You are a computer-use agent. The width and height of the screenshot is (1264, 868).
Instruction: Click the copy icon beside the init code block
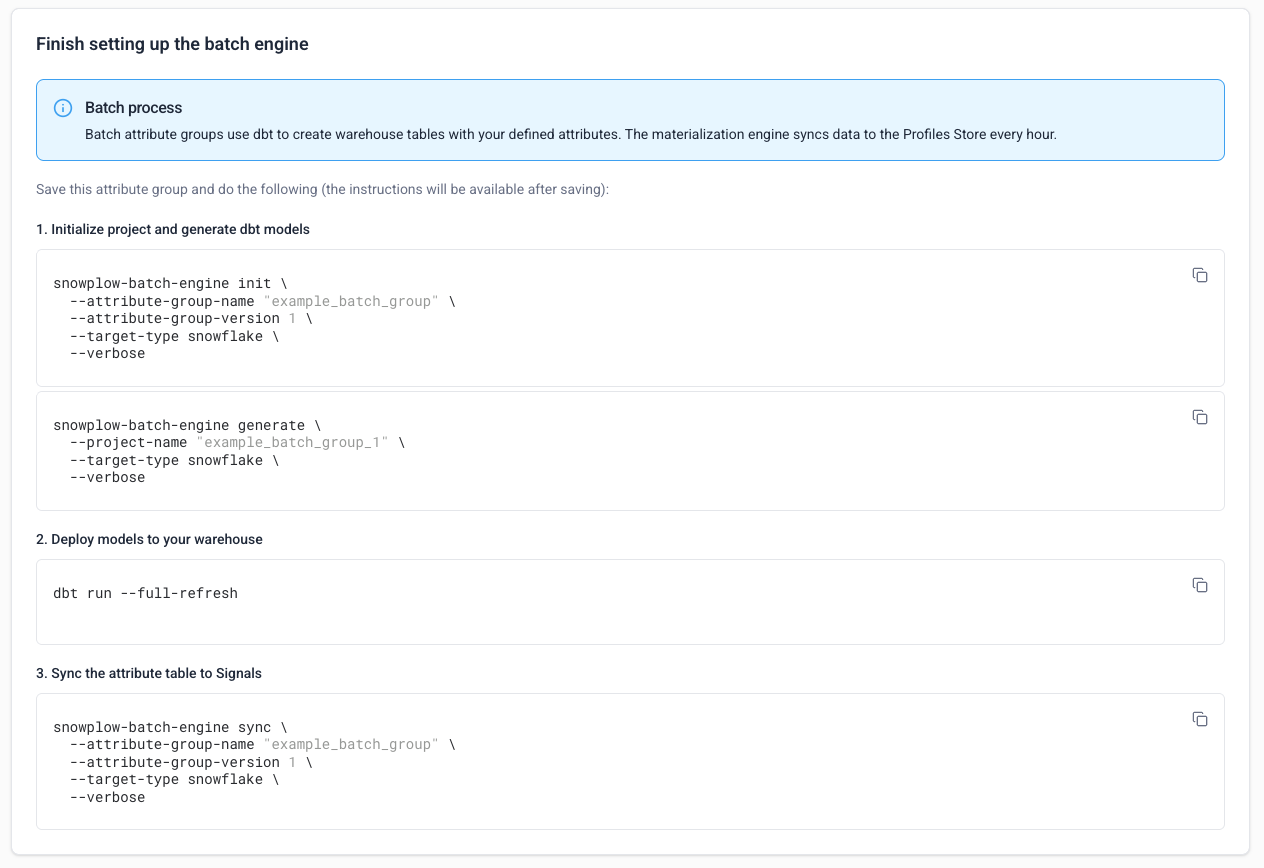[1200, 275]
